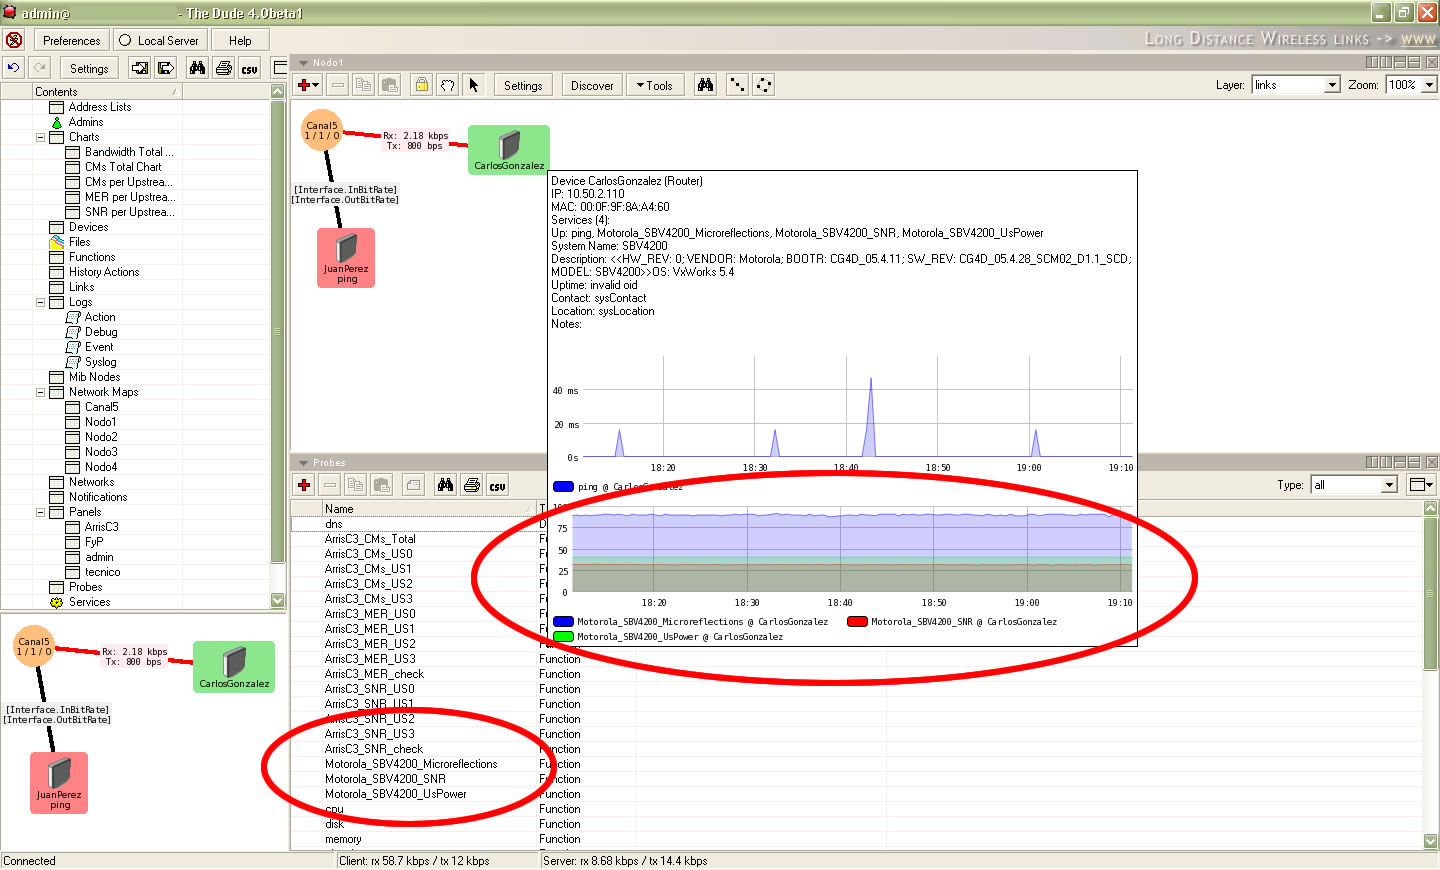Click the circular layout icon in map toolbar

(x=763, y=85)
